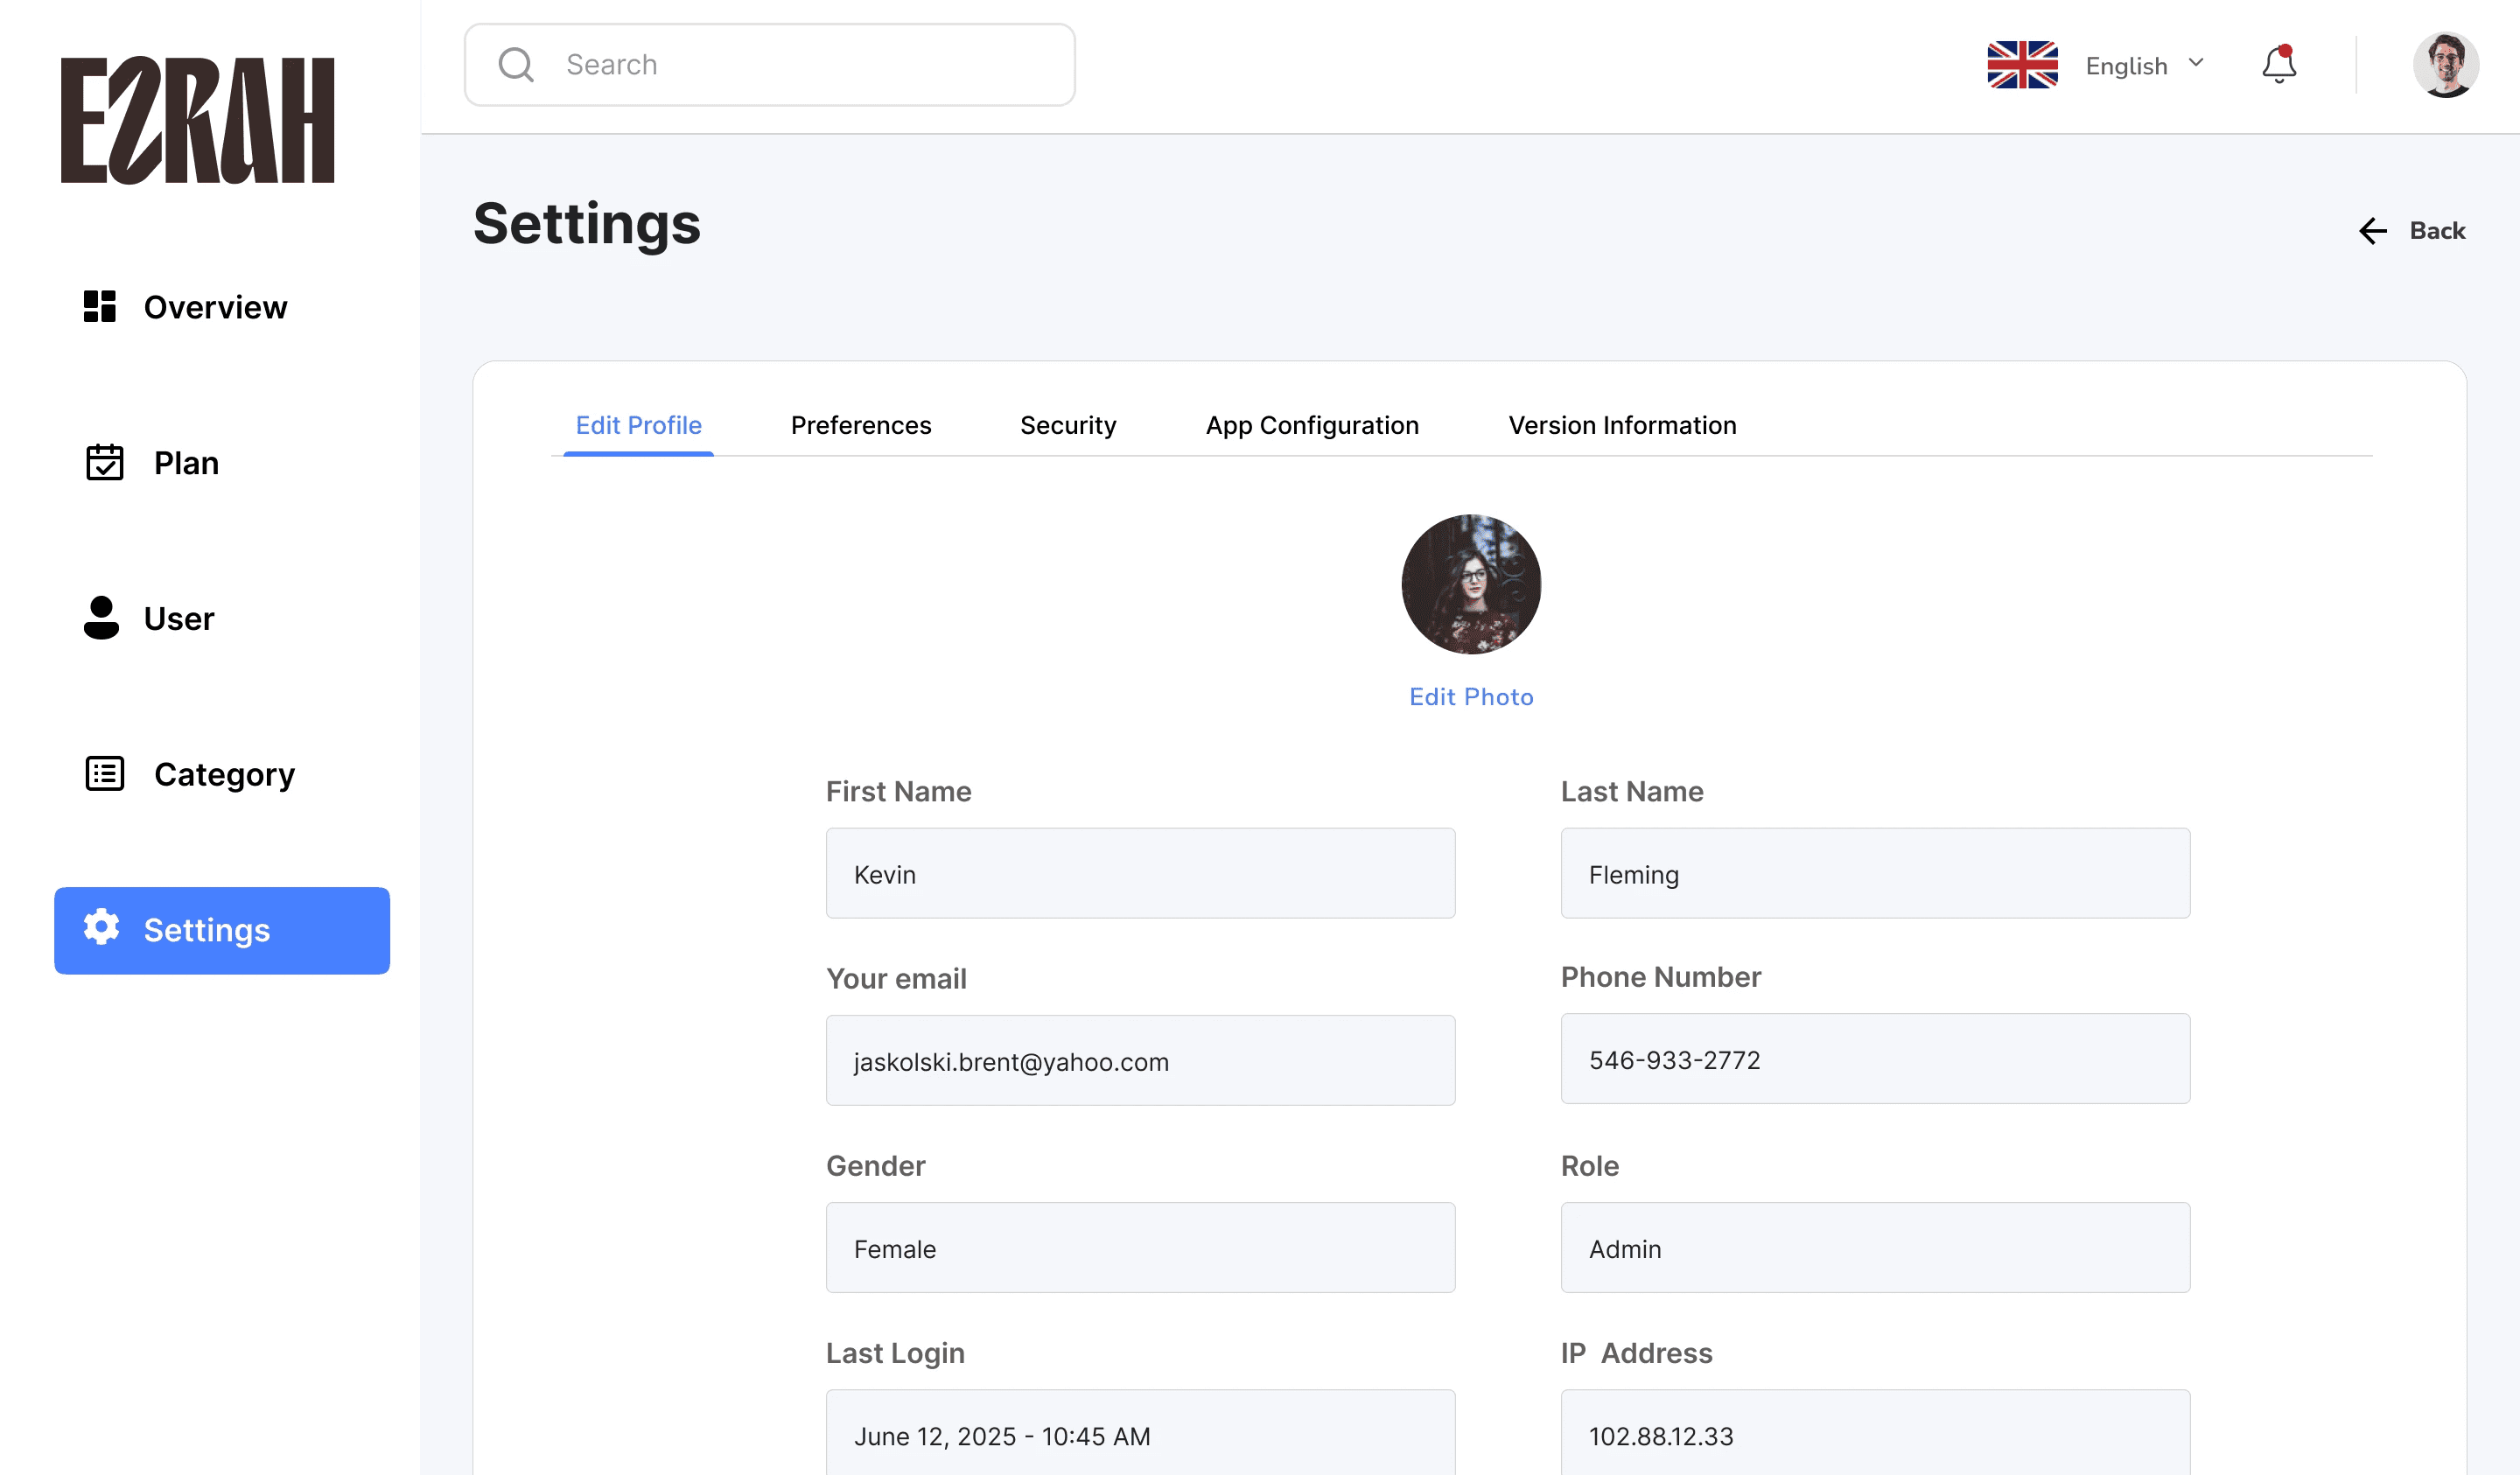Click the User person icon

coord(101,617)
